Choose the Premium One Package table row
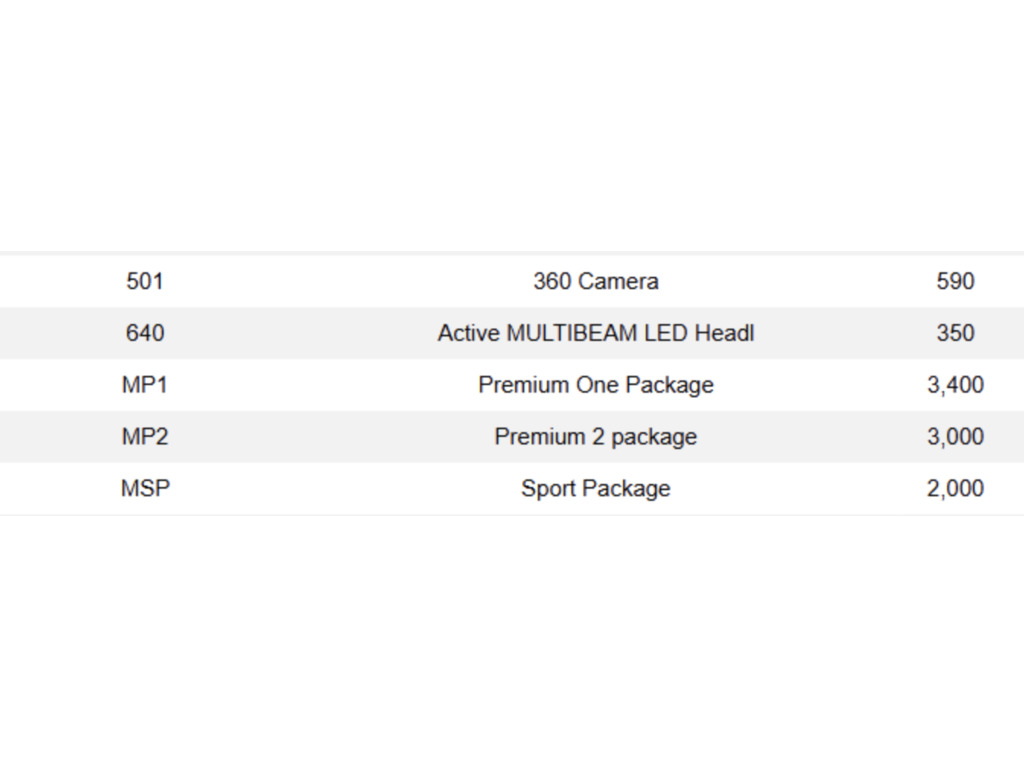1024x768 pixels. pyautogui.click(x=512, y=385)
